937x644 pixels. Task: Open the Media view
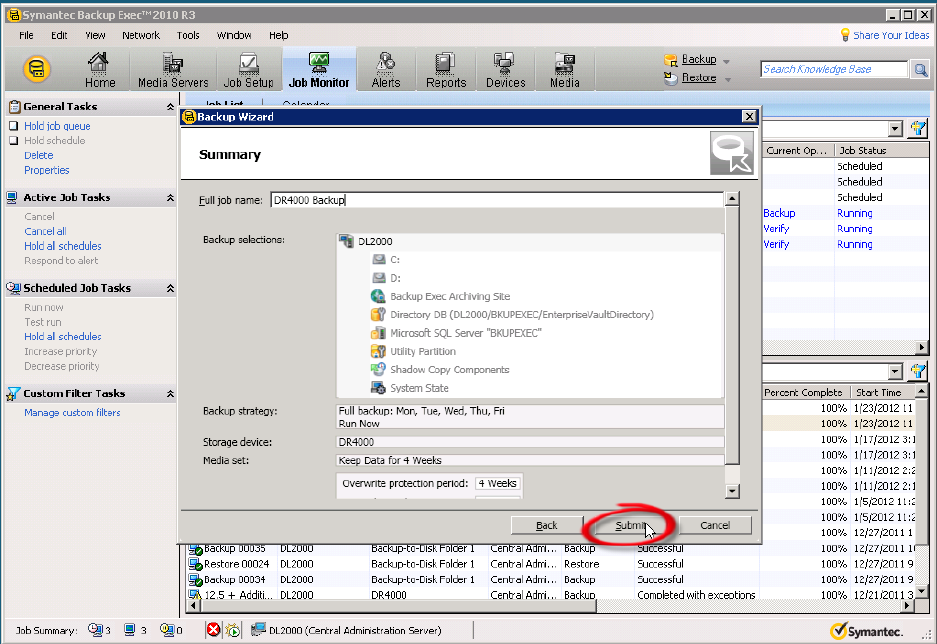[565, 69]
